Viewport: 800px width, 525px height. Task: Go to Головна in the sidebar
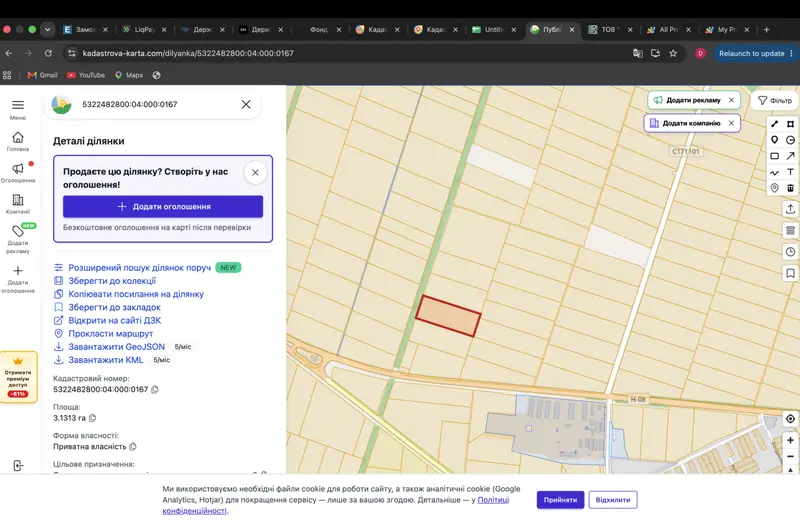click(x=18, y=142)
